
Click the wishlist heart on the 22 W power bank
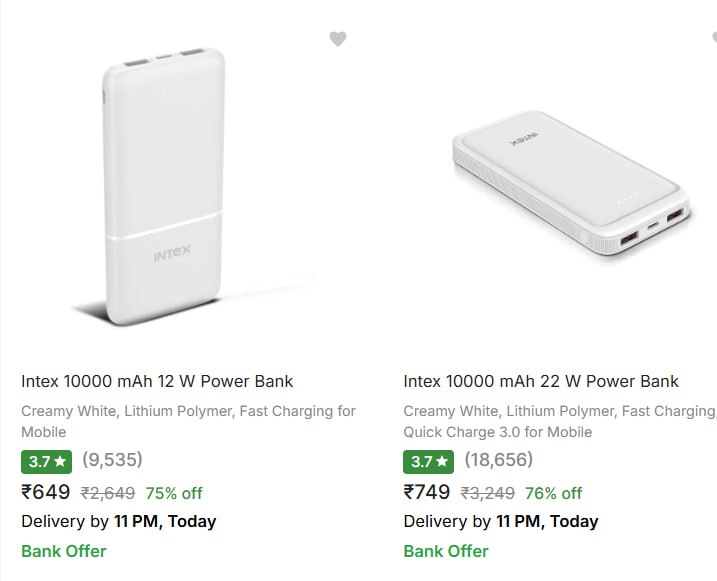(x=714, y=39)
